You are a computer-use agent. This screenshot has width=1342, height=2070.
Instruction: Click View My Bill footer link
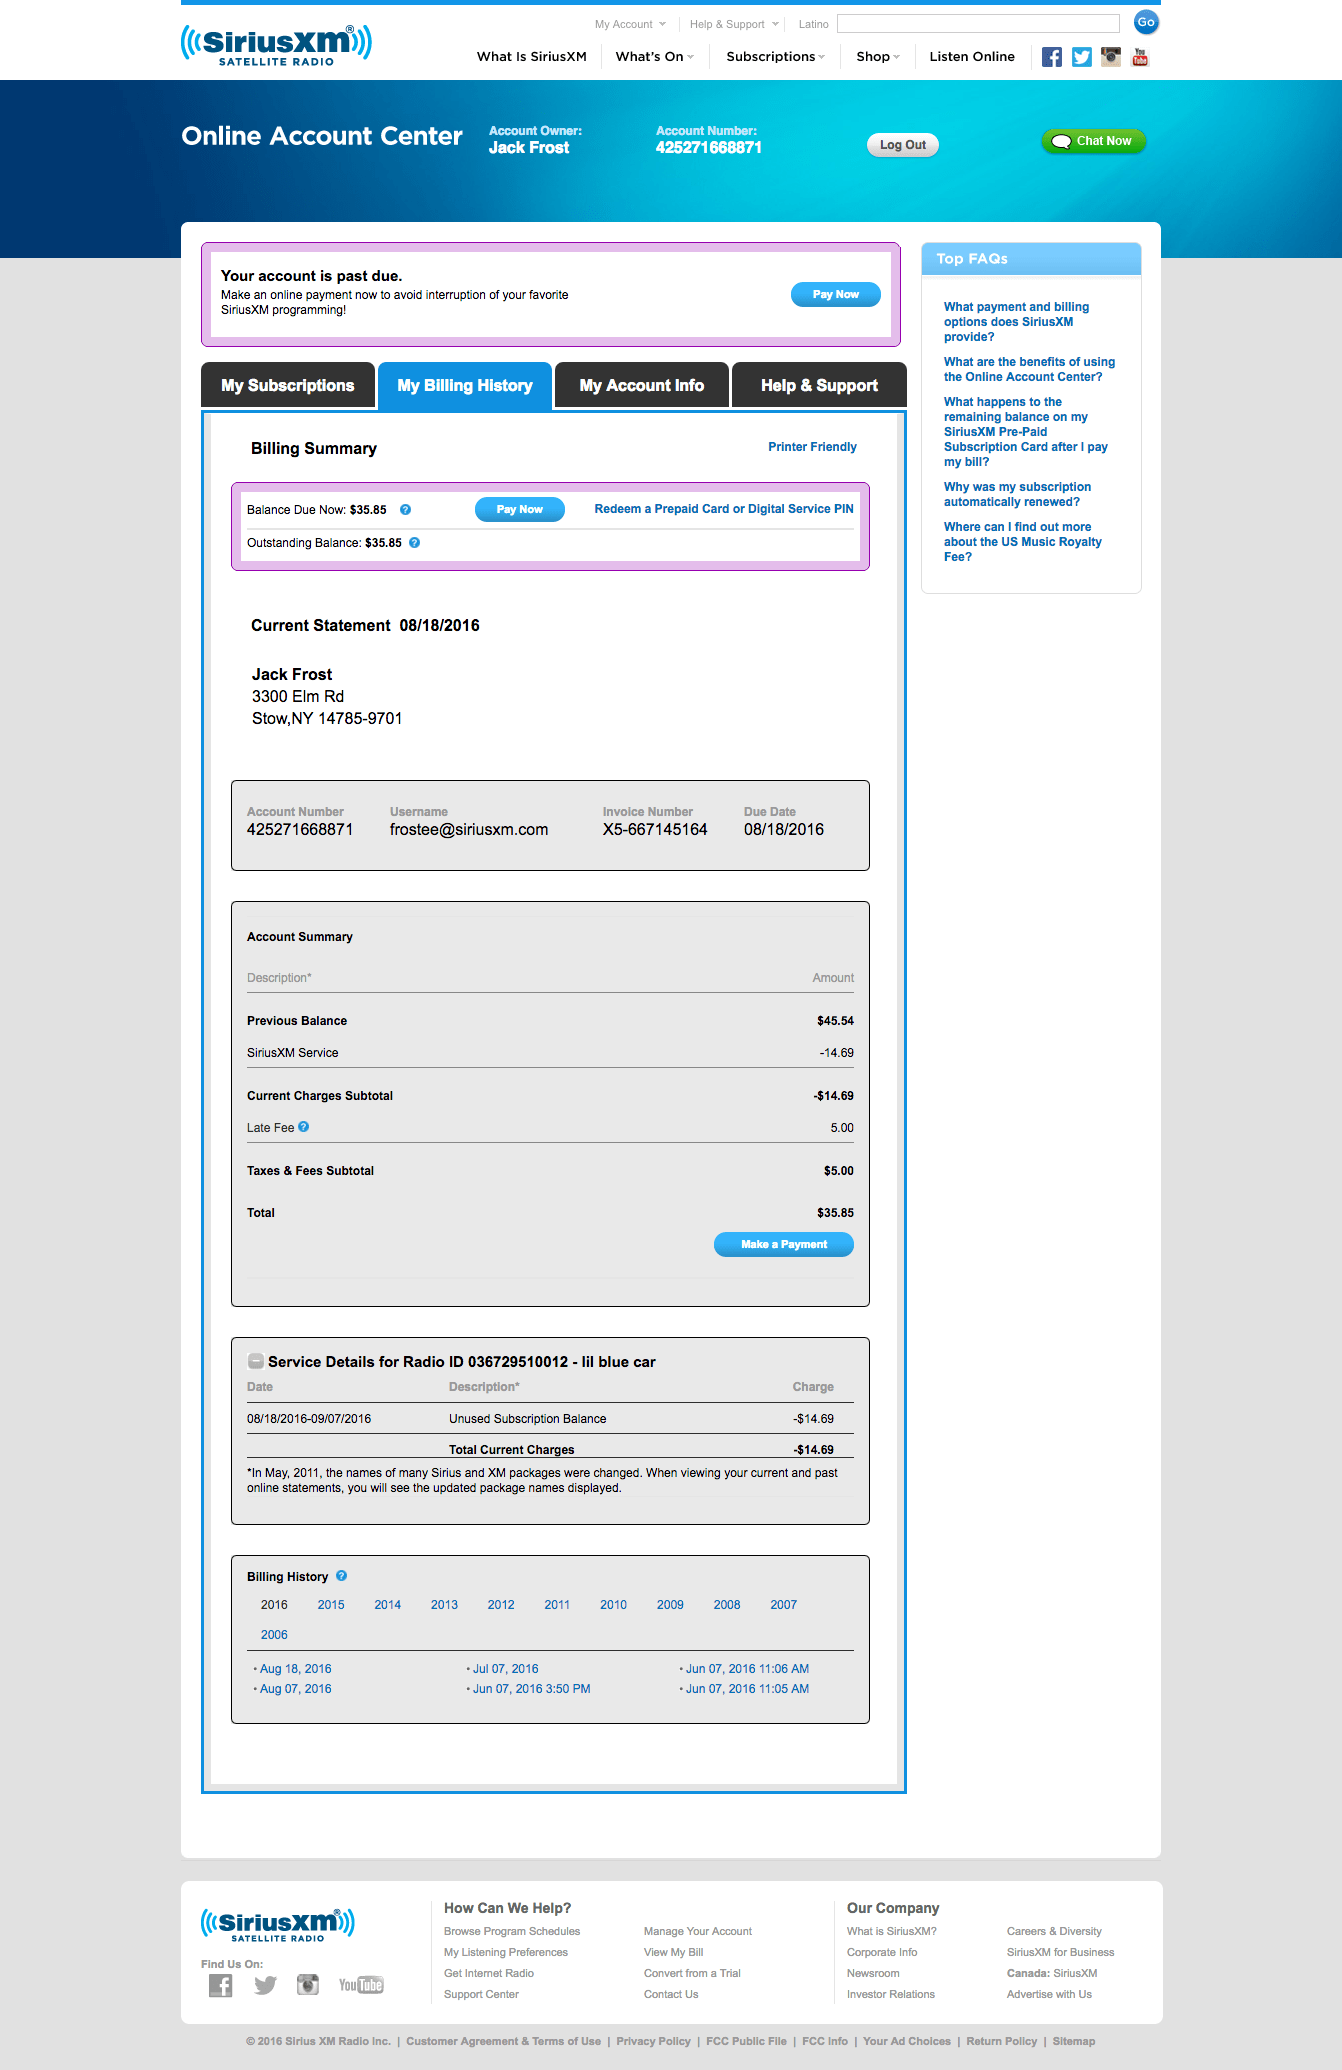[674, 1952]
